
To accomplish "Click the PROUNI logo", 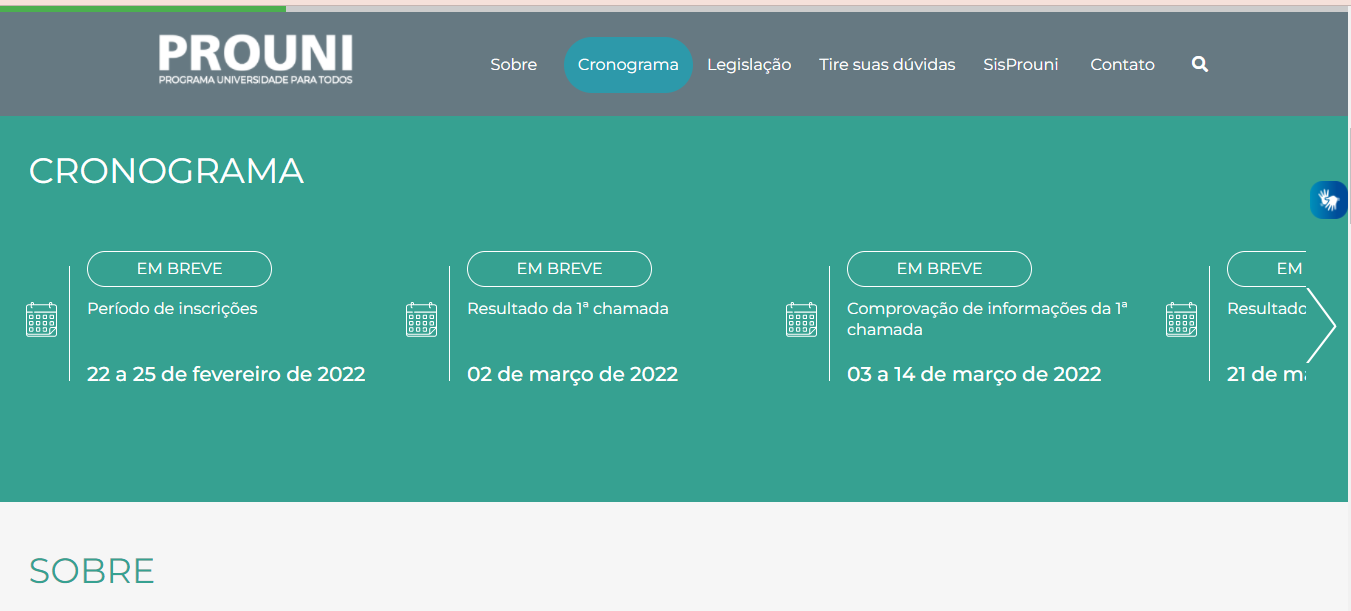I will 255,59.
